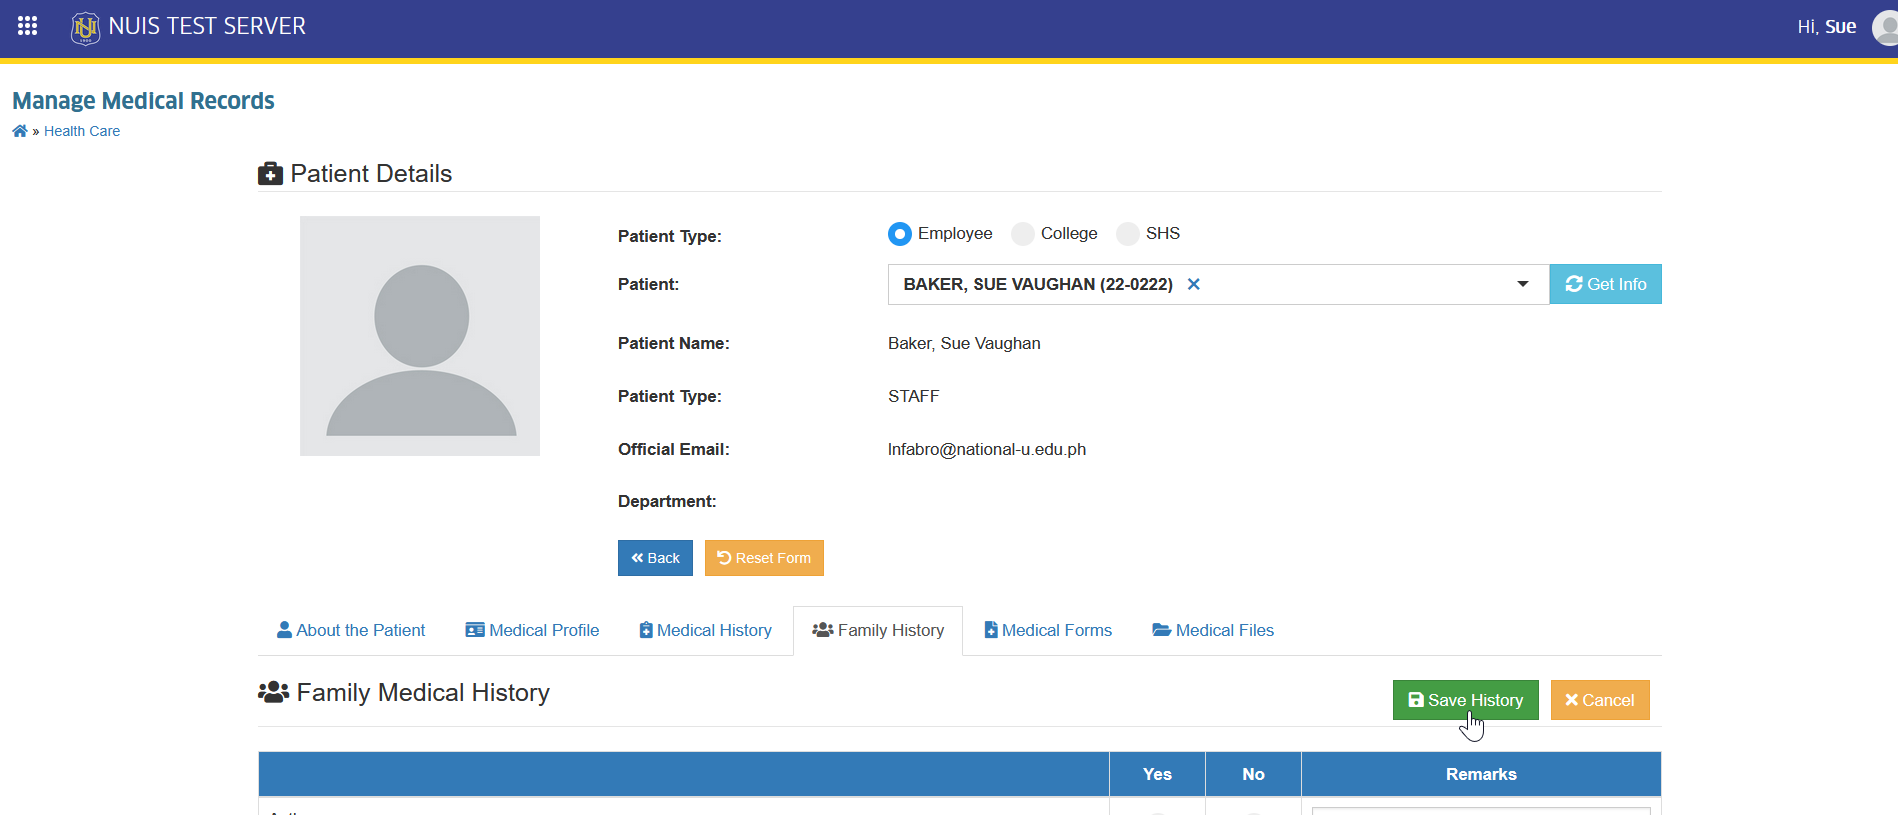Clear selected patient with the X icon
1898x815 pixels.
point(1193,284)
